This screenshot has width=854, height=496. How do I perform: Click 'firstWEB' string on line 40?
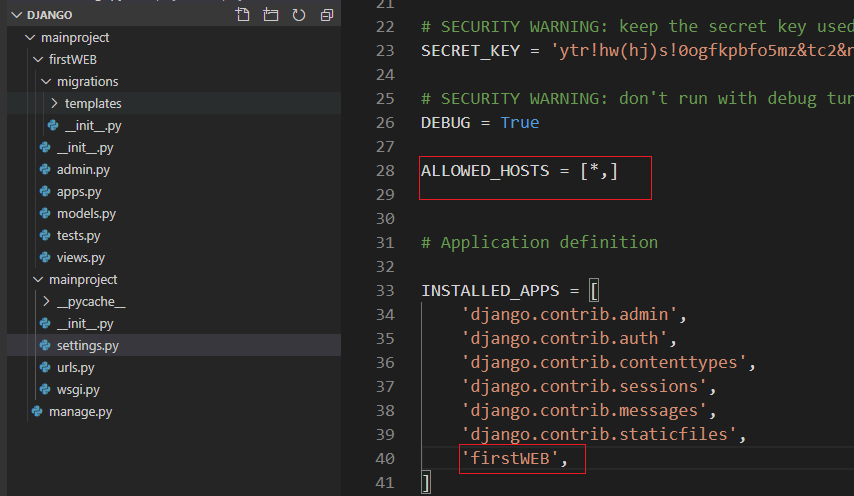click(510, 458)
